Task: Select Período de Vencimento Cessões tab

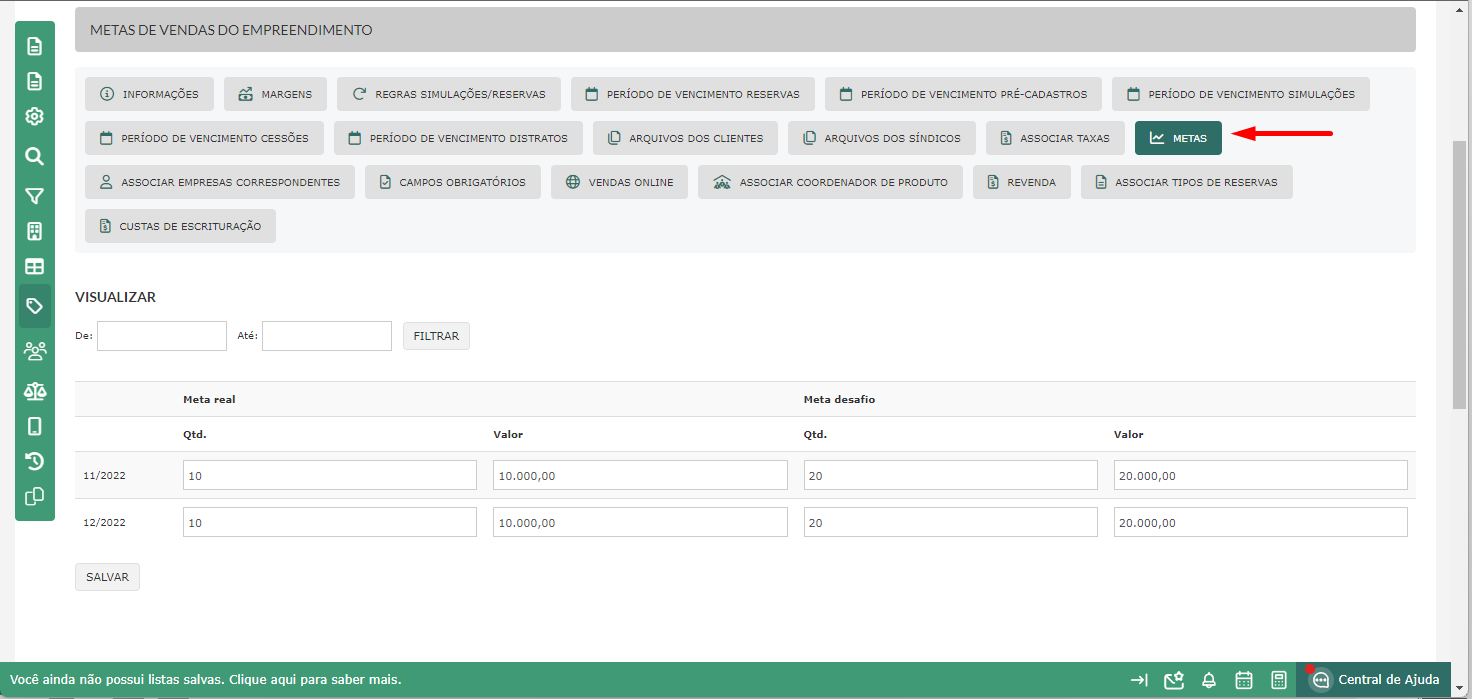Action: point(204,138)
